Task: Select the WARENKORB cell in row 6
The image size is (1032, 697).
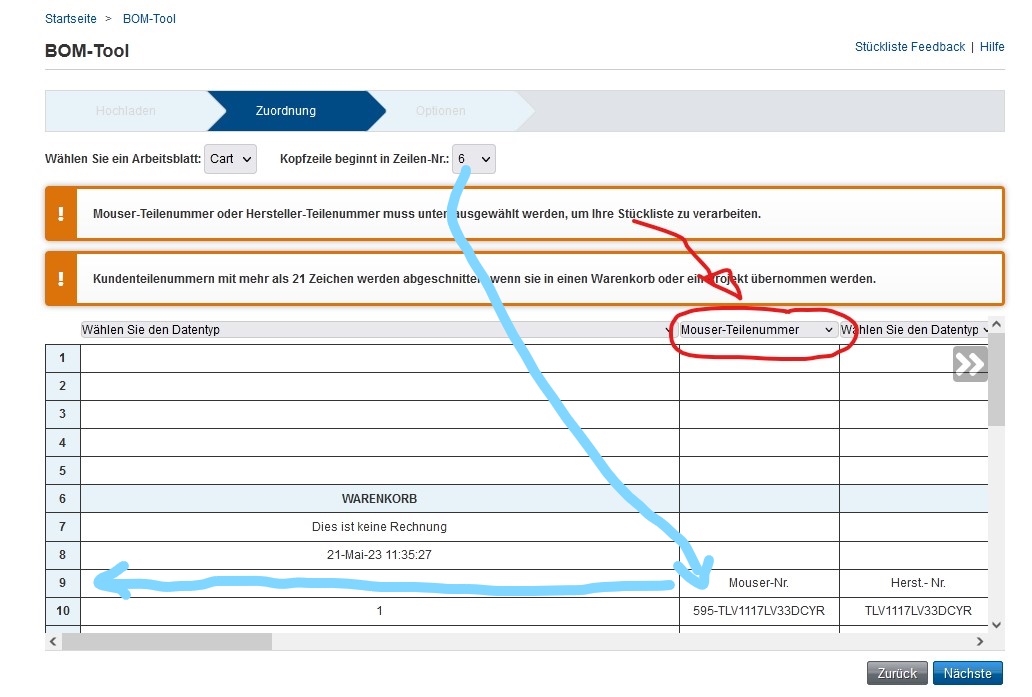Action: click(x=380, y=499)
